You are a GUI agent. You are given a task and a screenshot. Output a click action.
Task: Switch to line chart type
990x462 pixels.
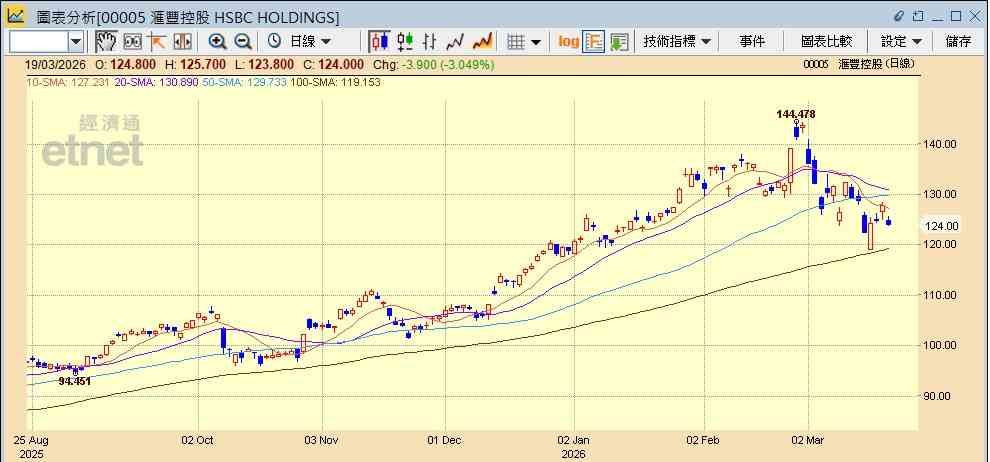point(455,42)
